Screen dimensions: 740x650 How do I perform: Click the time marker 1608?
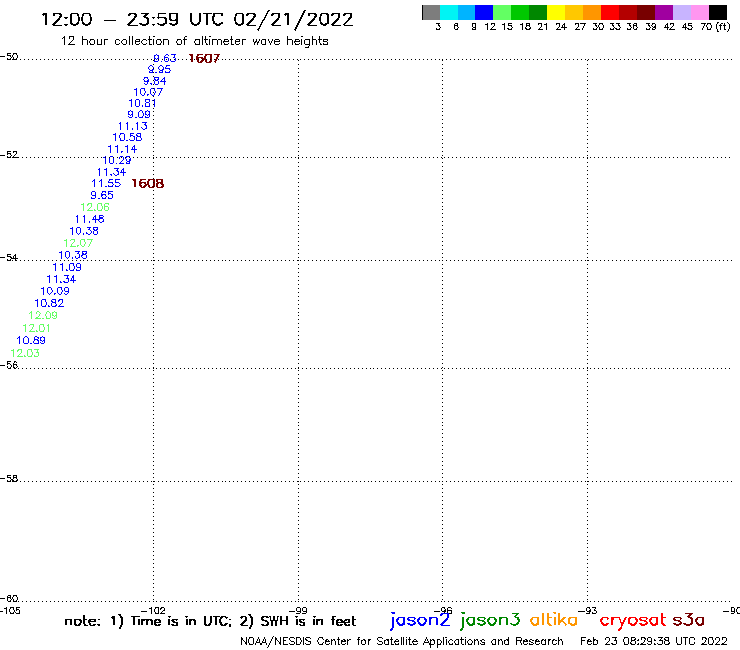pyautogui.click(x=148, y=183)
